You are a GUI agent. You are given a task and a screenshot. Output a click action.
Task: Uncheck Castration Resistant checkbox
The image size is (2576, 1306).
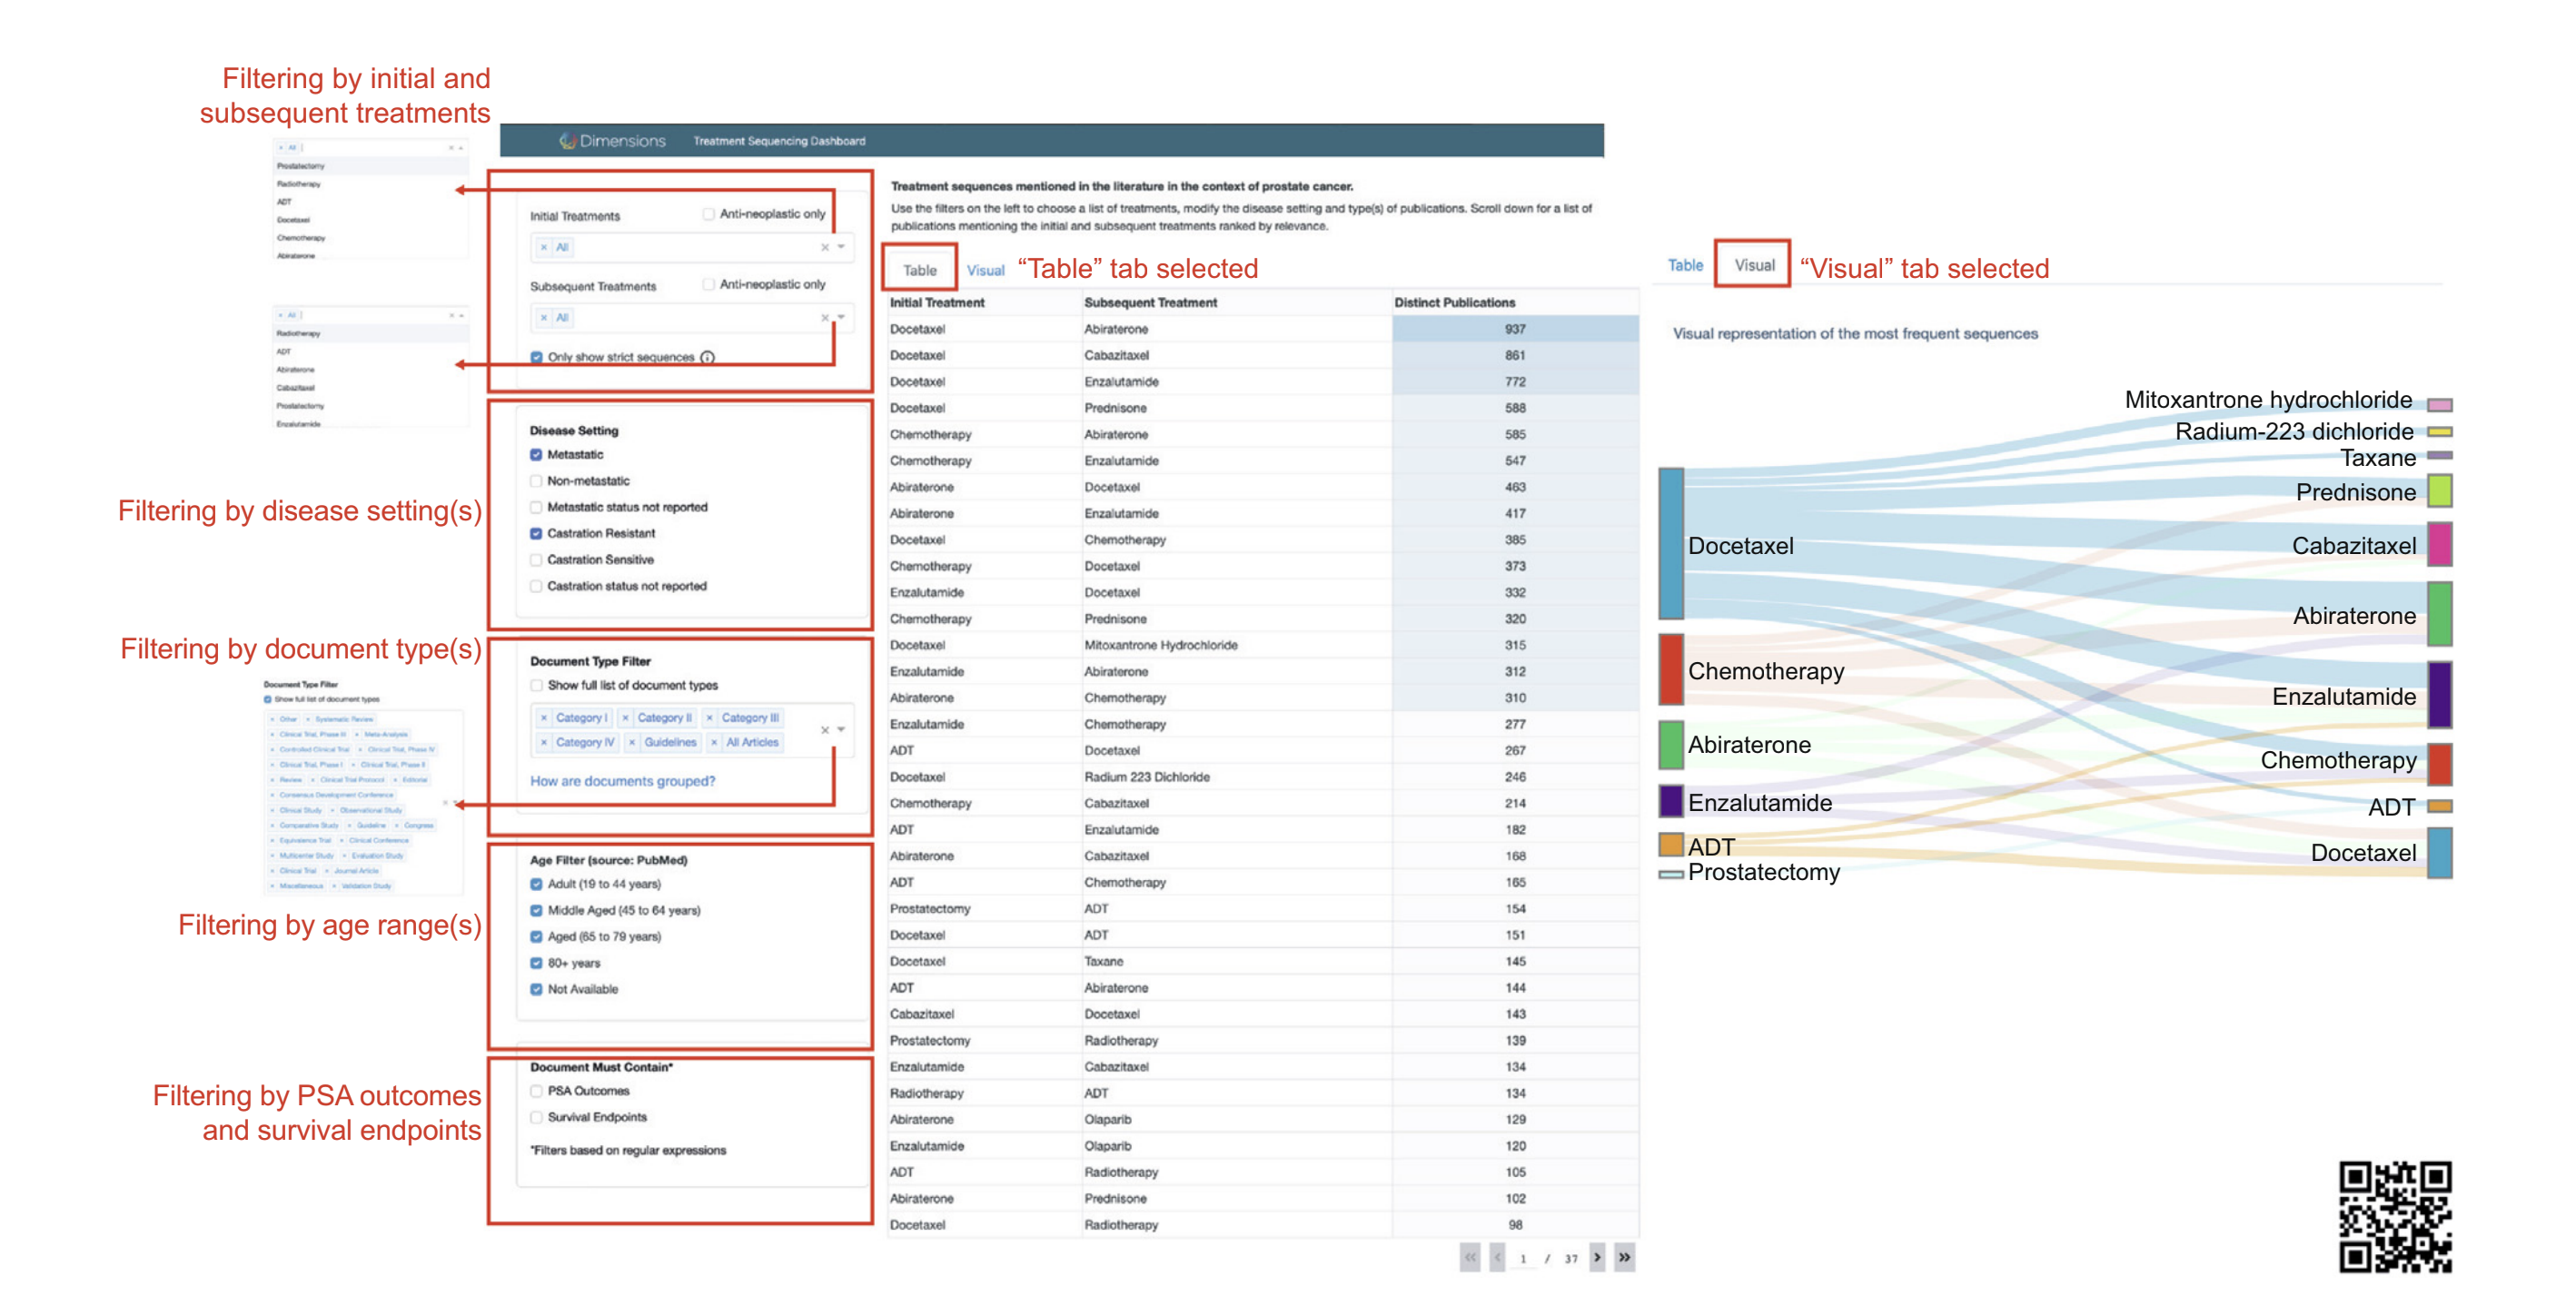coord(537,534)
